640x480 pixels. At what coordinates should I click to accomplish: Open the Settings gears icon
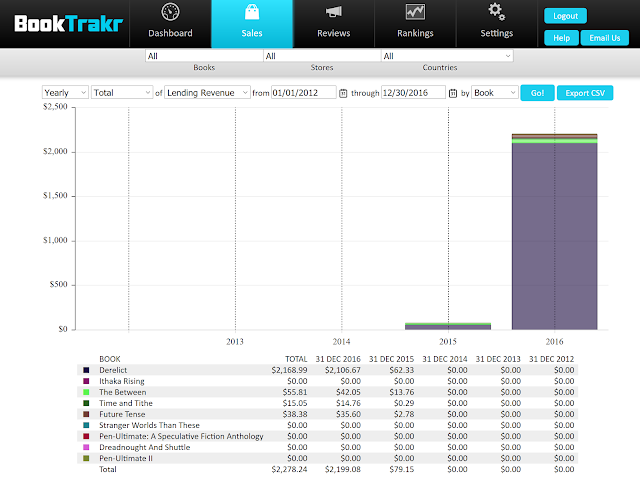point(497,11)
